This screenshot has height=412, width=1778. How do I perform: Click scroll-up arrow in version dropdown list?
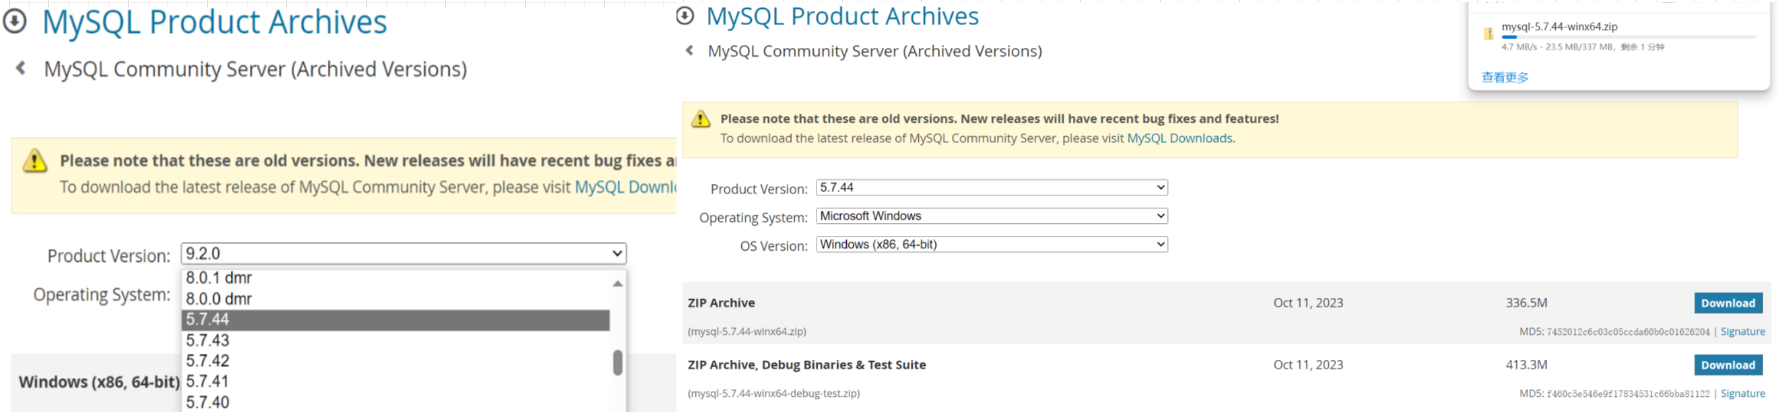point(618,284)
